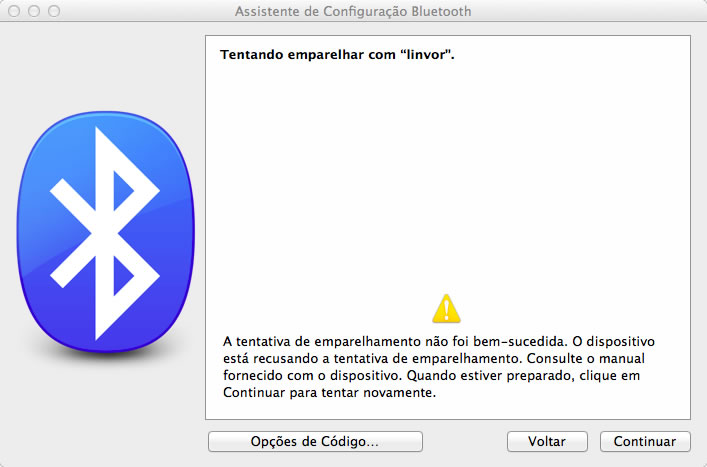Minimize the Bluetooth assistant window
Viewport: 707px width, 467px height.
pos(34,11)
